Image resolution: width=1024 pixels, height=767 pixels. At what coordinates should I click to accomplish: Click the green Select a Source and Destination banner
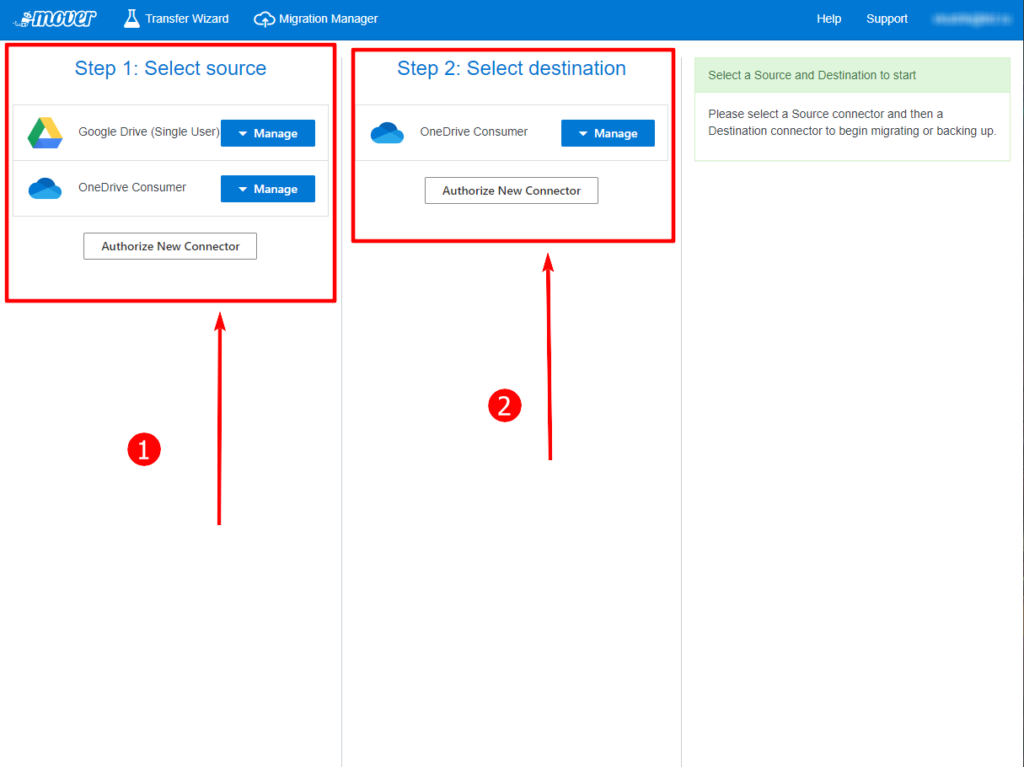click(x=852, y=75)
